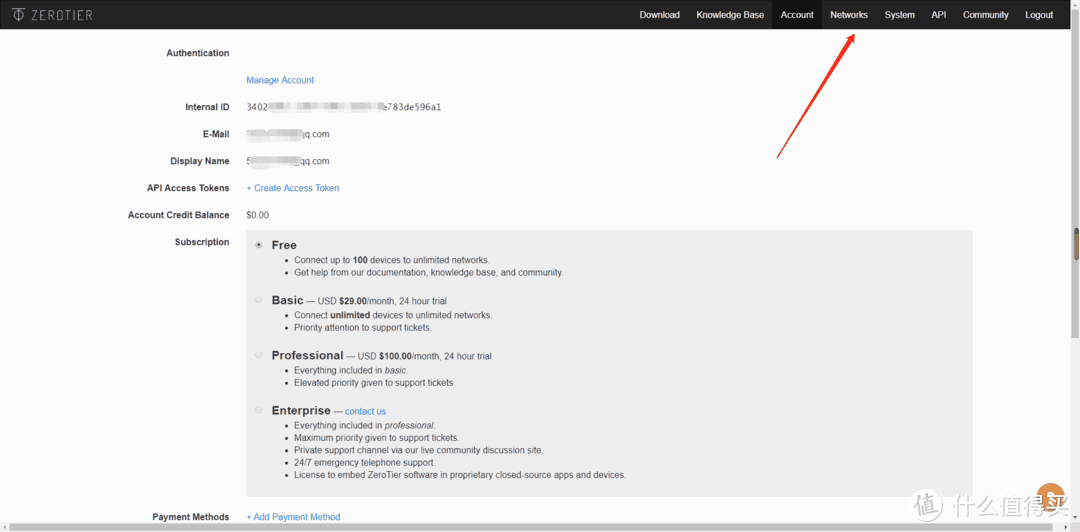Open the Enterprise contact us link
The image size is (1080, 532).
pos(365,411)
